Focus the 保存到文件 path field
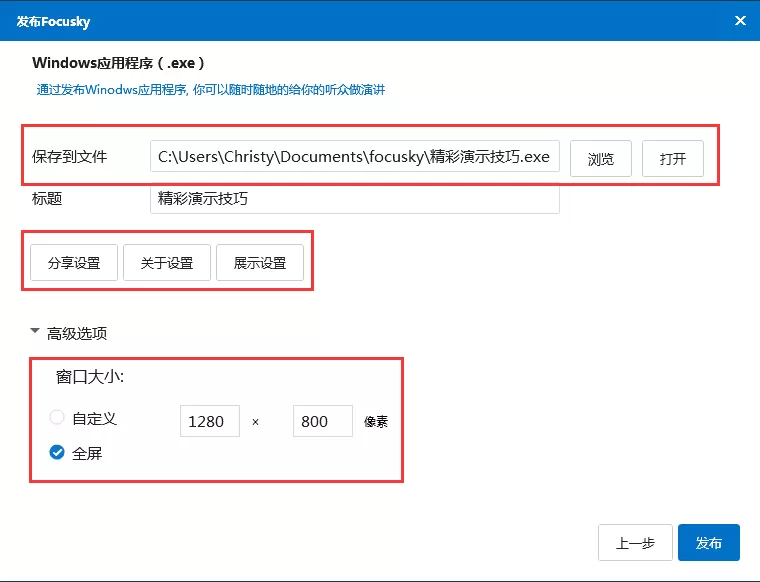The height and width of the screenshot is (582, 760). coord(355,157)
